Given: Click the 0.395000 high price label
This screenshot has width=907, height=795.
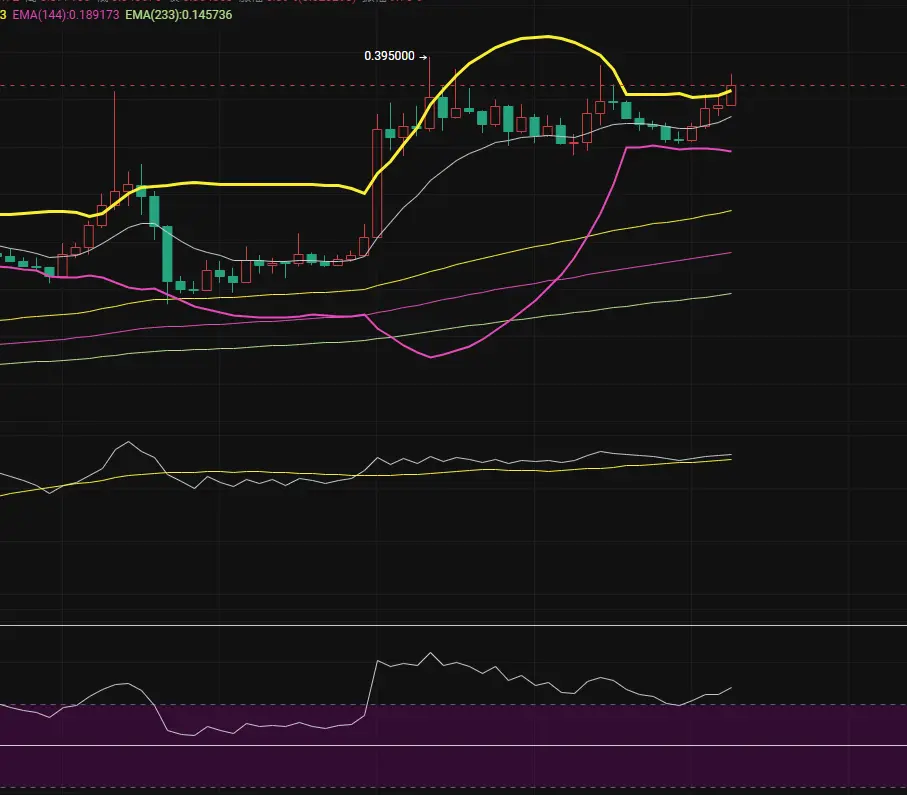Looking at the screenshot, I should point(389,56).
